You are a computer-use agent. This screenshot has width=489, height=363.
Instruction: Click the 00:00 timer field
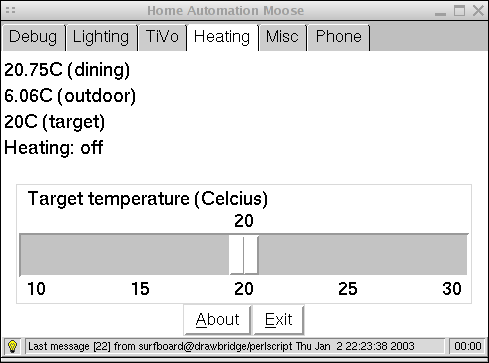pyautogui.click(x=468, y=346)
